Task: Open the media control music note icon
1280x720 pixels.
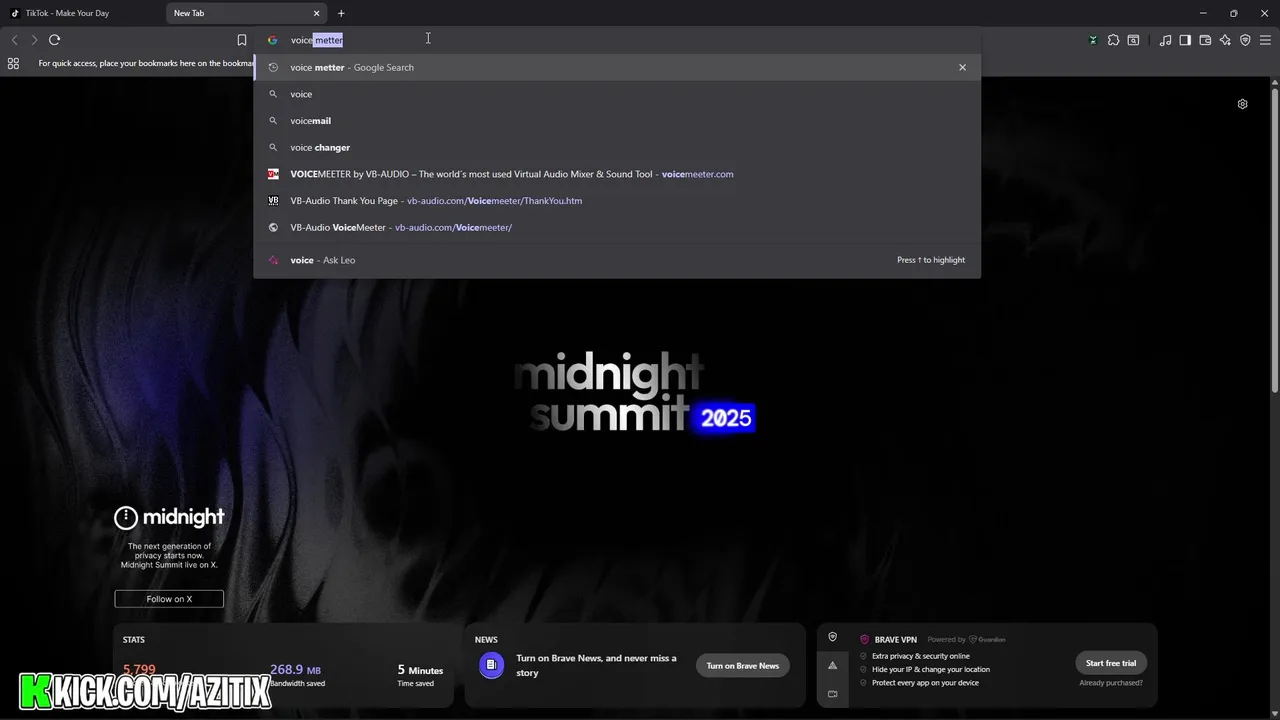Action: click(1165, 40)
